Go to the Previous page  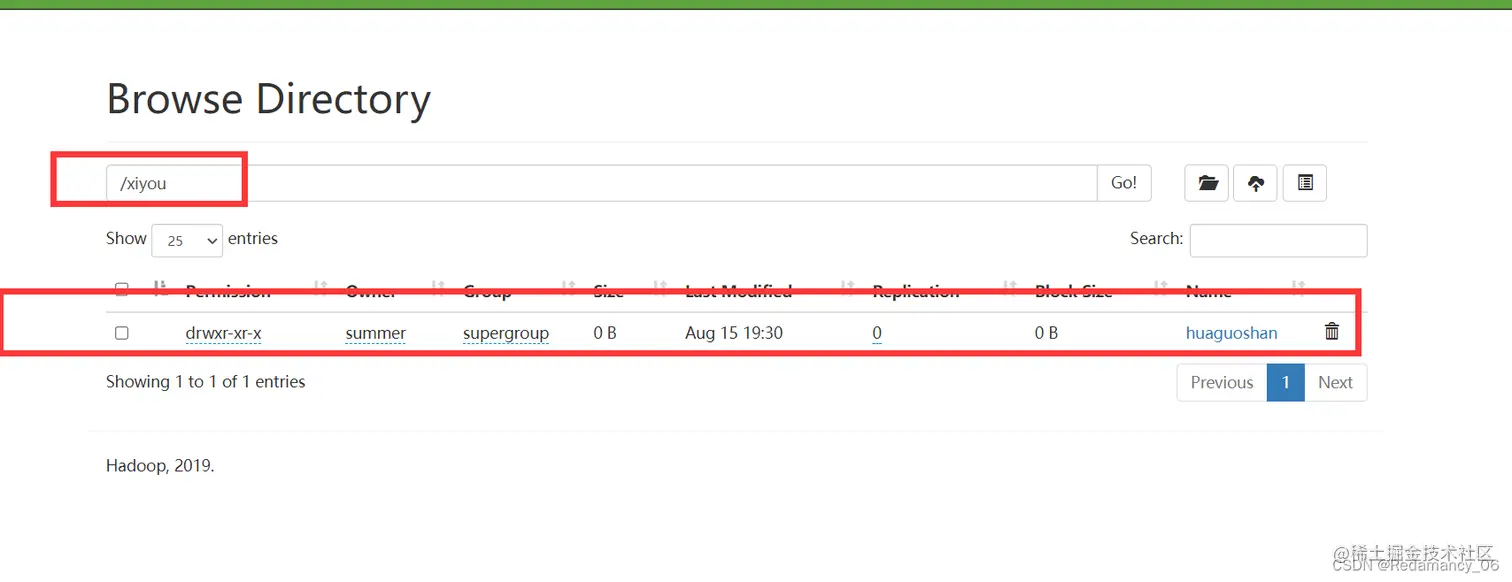1222,382
